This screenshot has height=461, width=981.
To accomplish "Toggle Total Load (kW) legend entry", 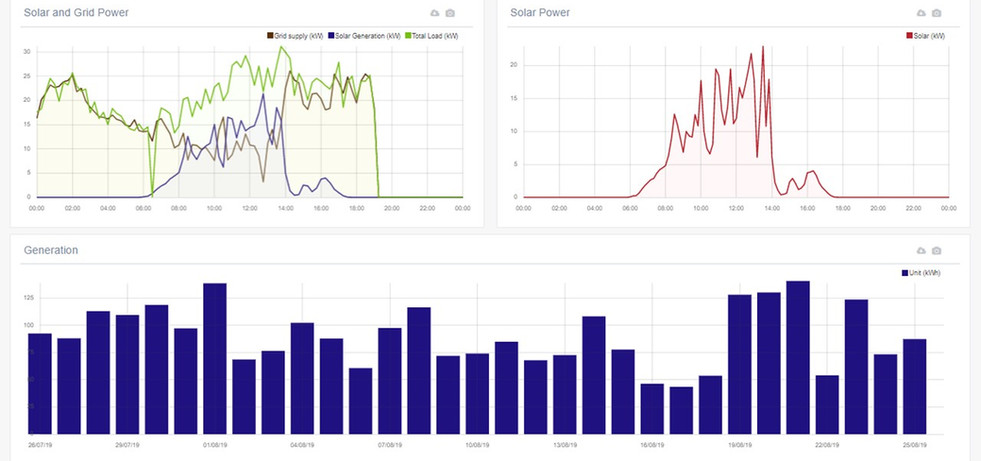I will 433,36.
